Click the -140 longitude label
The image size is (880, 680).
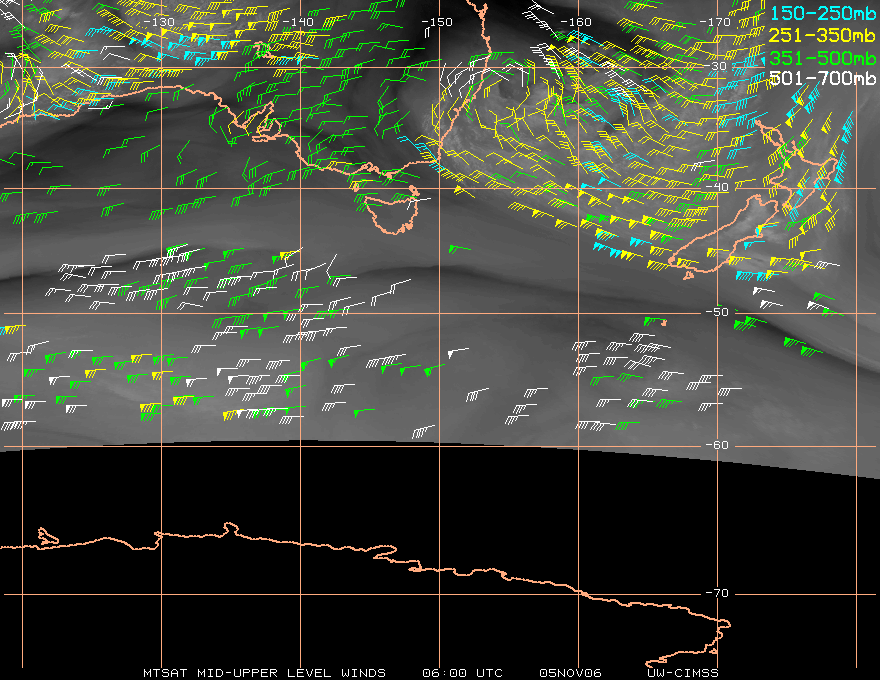click(297, 22)
